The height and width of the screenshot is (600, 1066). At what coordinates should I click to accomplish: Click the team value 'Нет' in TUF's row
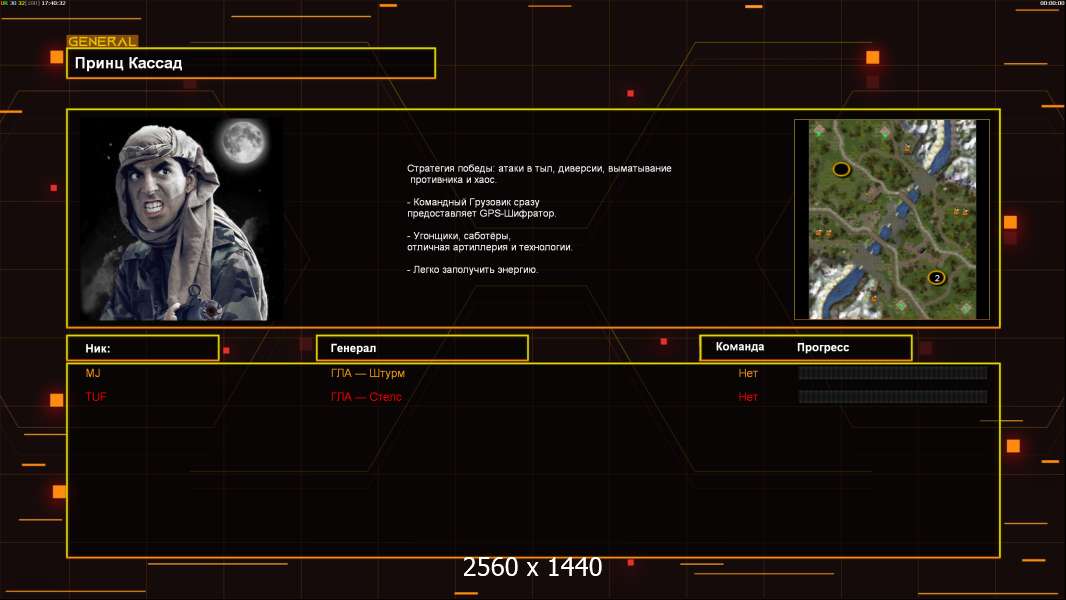[x=748, y=397]
